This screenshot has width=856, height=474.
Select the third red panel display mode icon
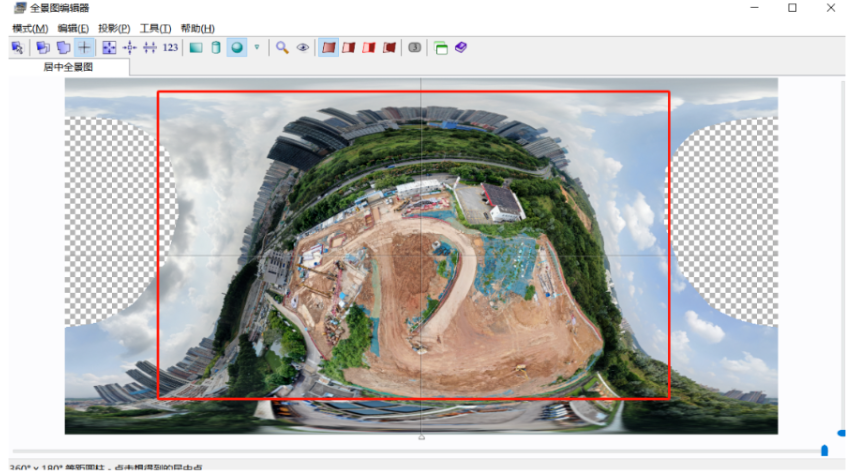(x=369, y=48)
